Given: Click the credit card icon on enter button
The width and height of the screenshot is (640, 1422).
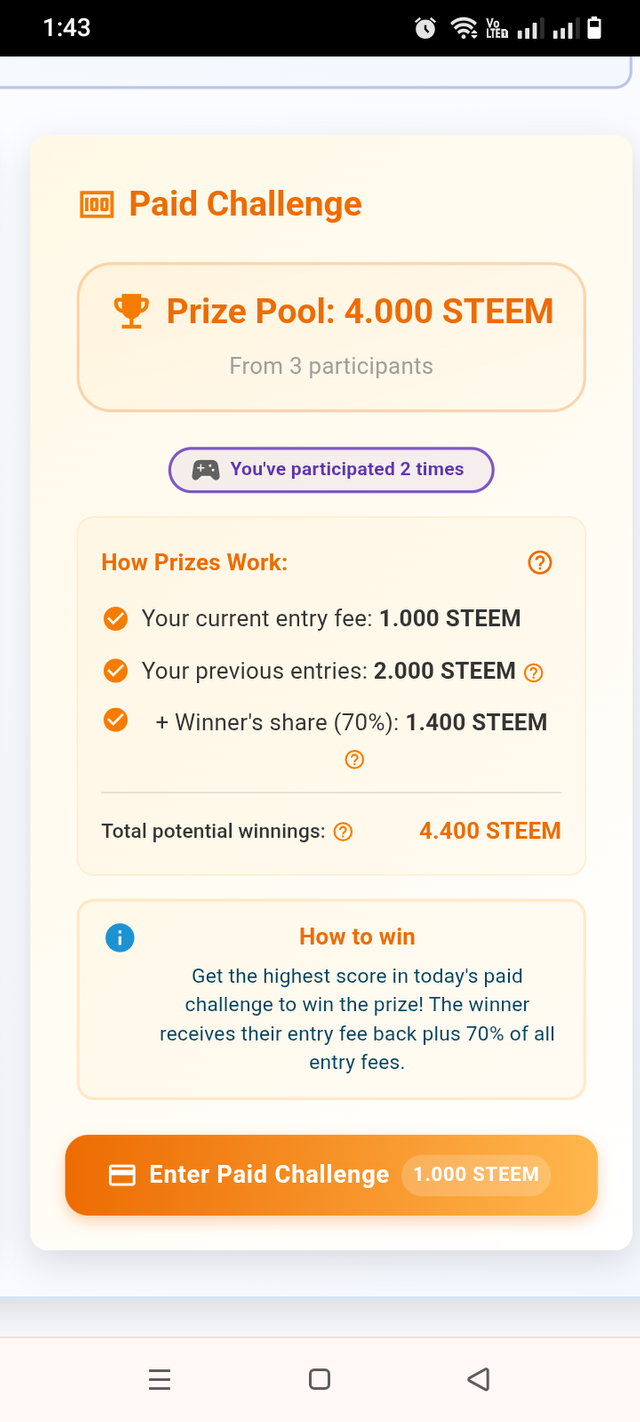Looking at the screenshot, I should pyautogui.click(x=122, y=1176).
